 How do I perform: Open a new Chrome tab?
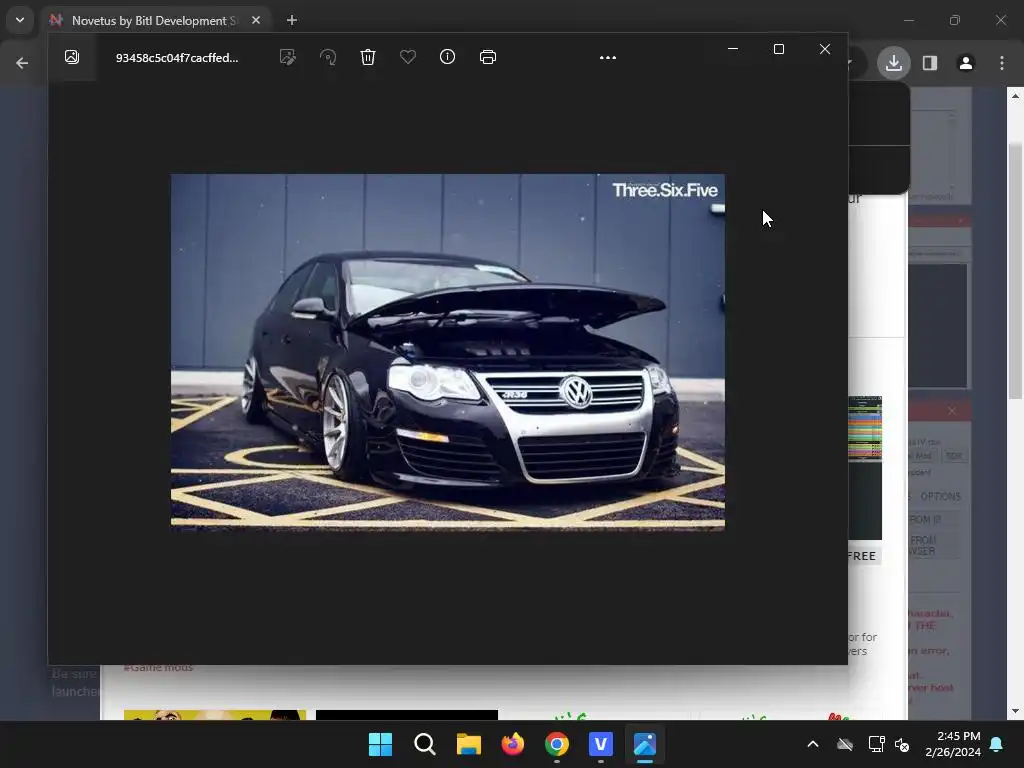tap(292, 20)
